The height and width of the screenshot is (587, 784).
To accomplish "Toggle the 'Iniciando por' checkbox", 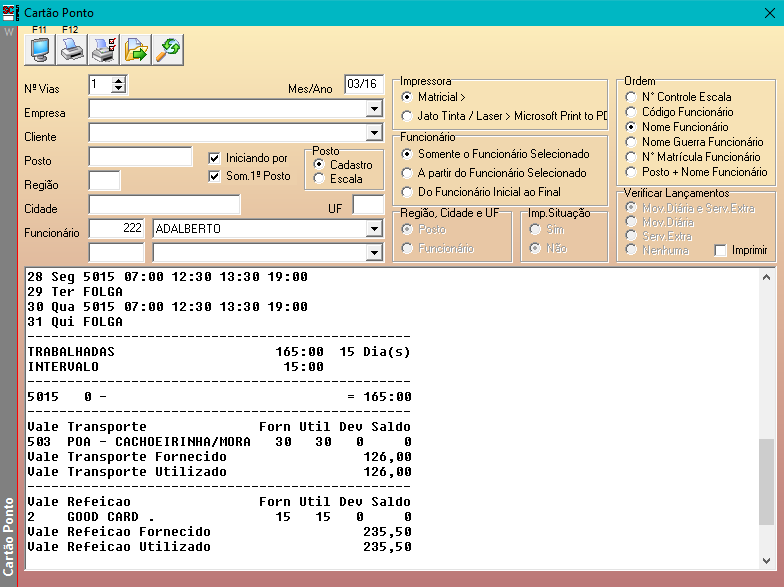I will click(x=214, y=158).
